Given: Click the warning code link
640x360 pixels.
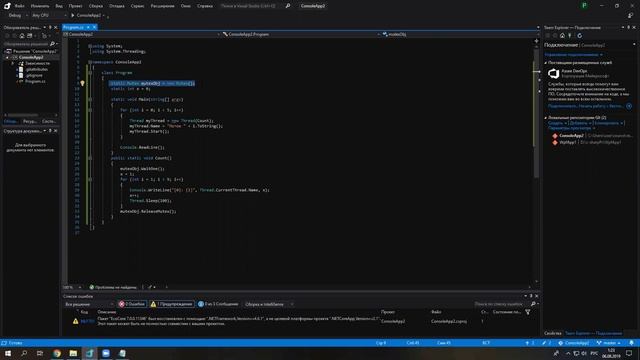Looking at the screenshot, I should [88, 322].
